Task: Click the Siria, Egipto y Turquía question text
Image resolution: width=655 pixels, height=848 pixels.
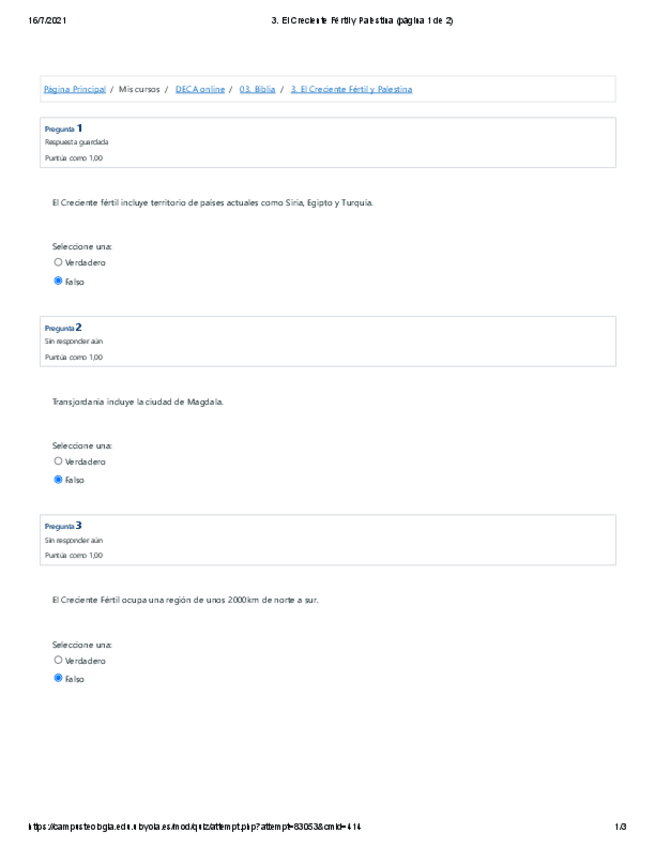Action: coord(212,202)
